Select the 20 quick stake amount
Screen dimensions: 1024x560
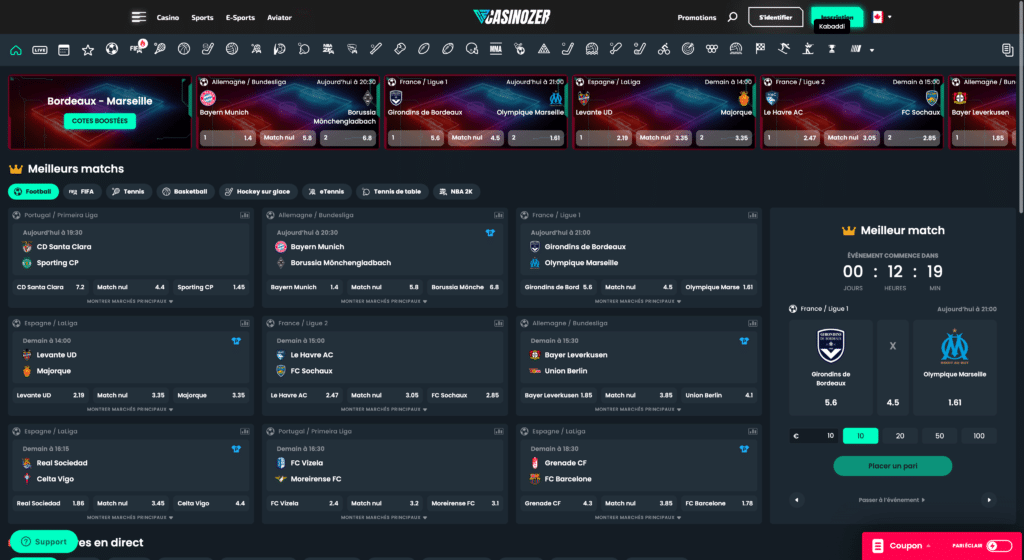899,435
